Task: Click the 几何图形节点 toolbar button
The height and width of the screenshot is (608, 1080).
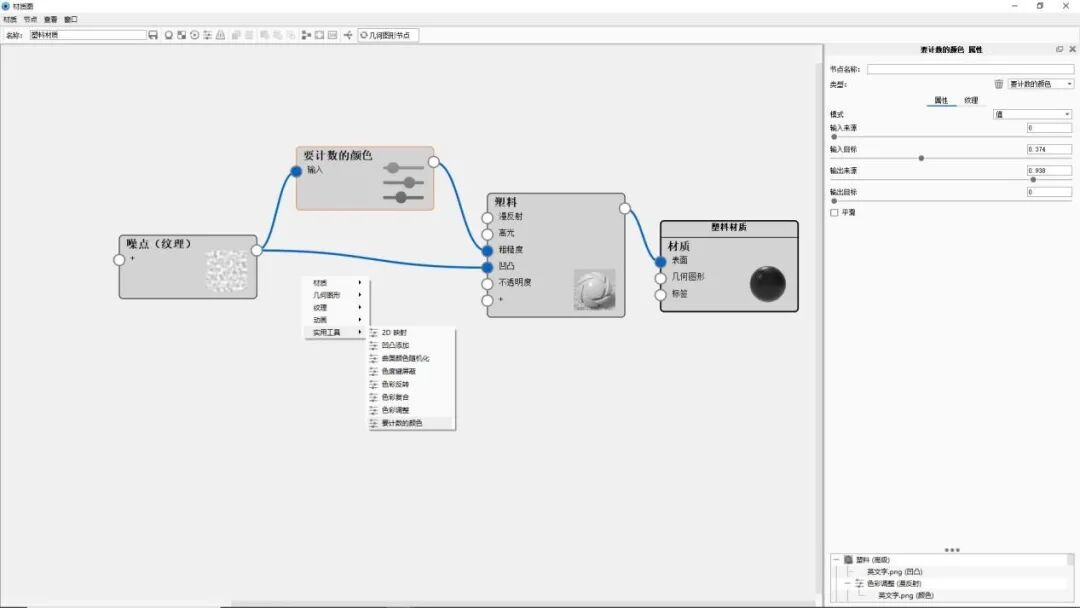Action: click(x=387, y=34)
